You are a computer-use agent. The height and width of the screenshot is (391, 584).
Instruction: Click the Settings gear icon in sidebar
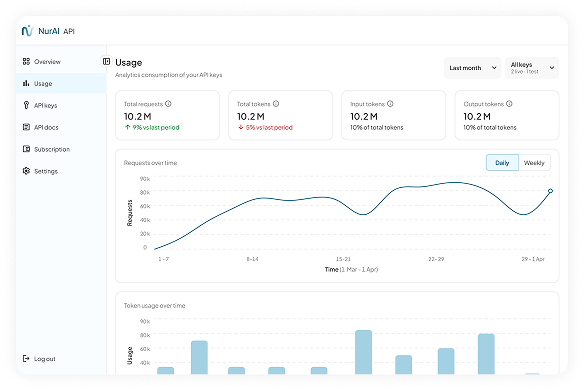pyautogui.click(x=26, y=171)
